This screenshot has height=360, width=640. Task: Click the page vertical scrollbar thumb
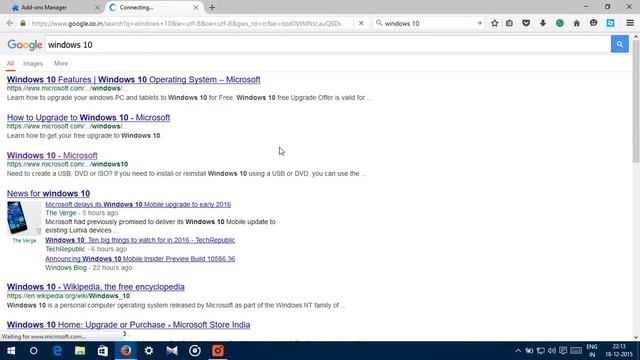pos(636,102)
